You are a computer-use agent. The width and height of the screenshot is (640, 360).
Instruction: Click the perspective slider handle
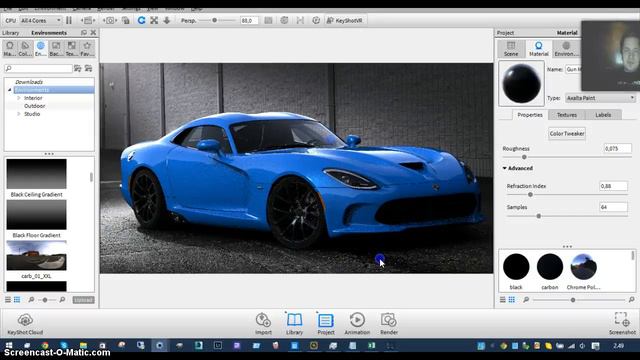[214, 20]
